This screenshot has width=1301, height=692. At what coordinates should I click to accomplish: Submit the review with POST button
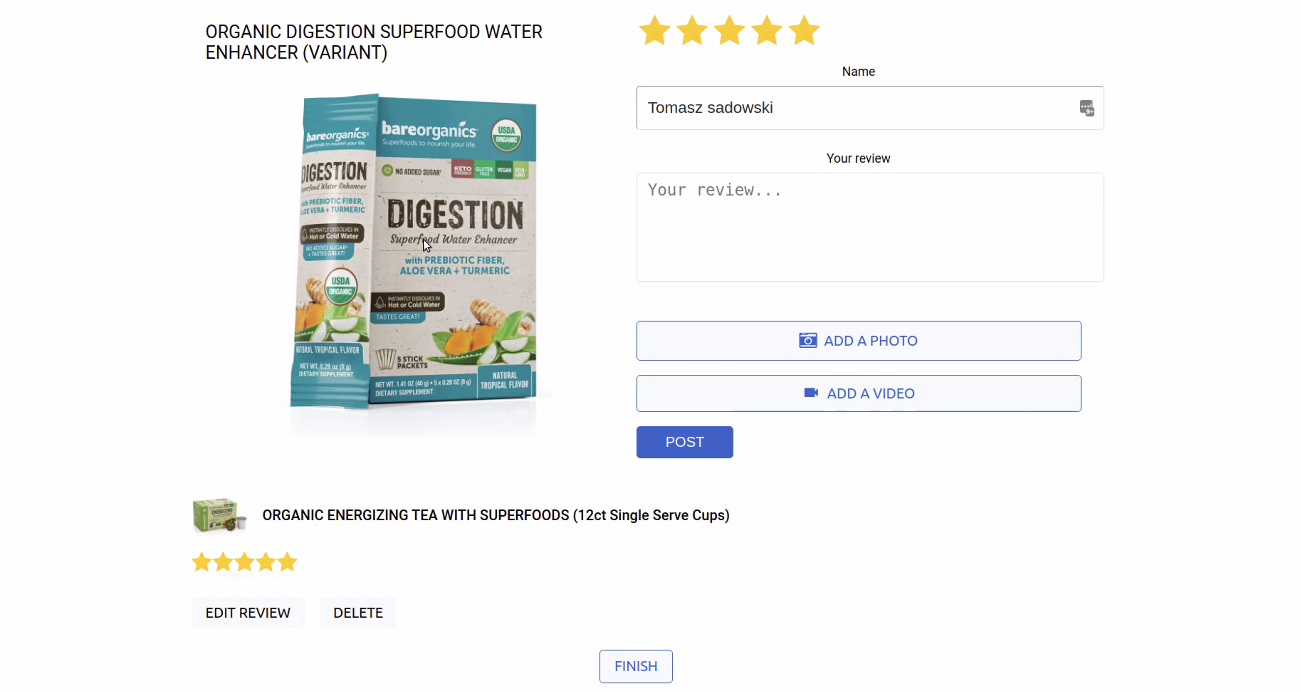tap(684, 442)
